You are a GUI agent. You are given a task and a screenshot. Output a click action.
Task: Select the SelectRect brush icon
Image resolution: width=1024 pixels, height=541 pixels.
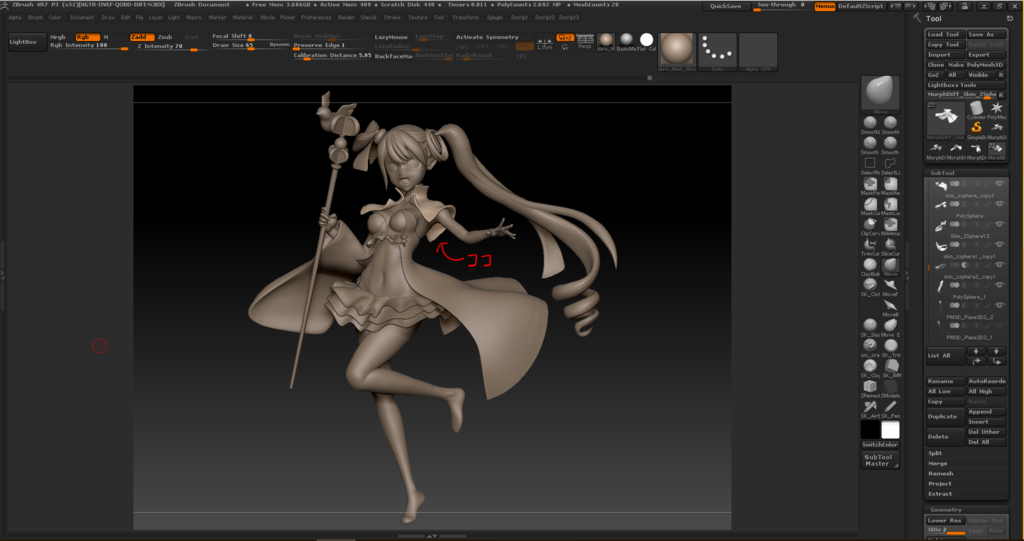(x=870, y=163)
